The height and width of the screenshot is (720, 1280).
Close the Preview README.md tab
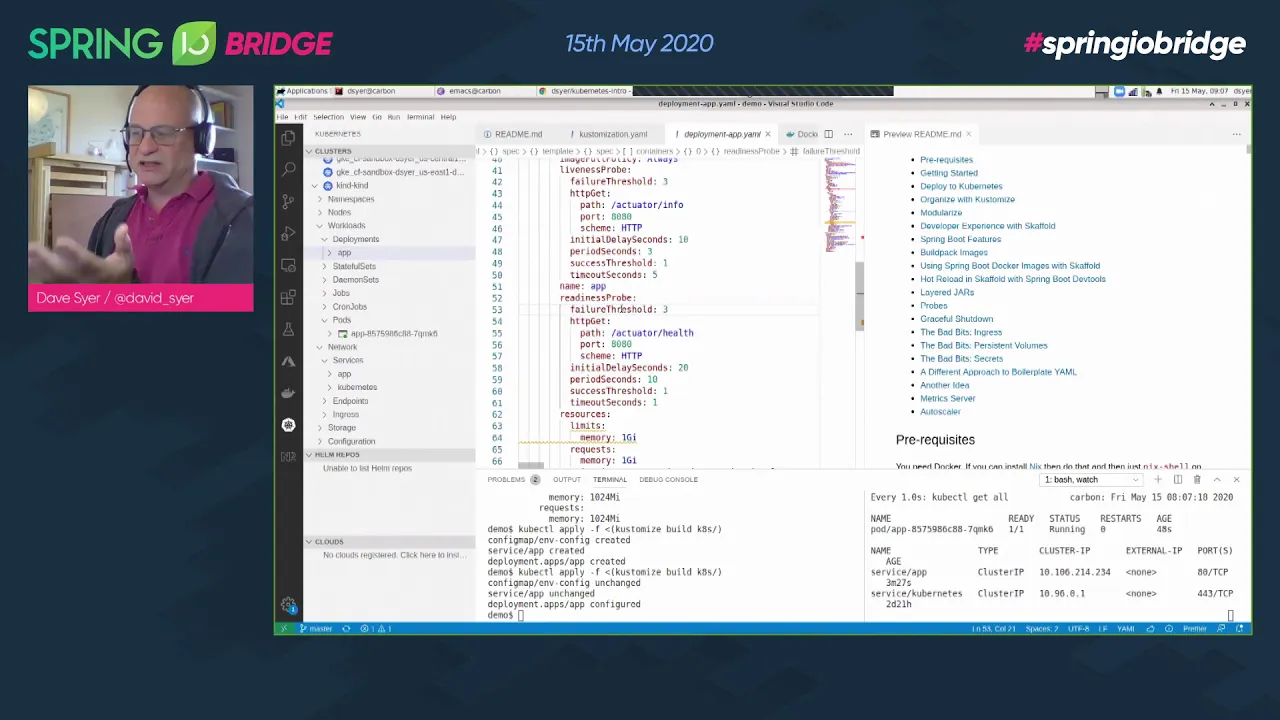(969, 134)
